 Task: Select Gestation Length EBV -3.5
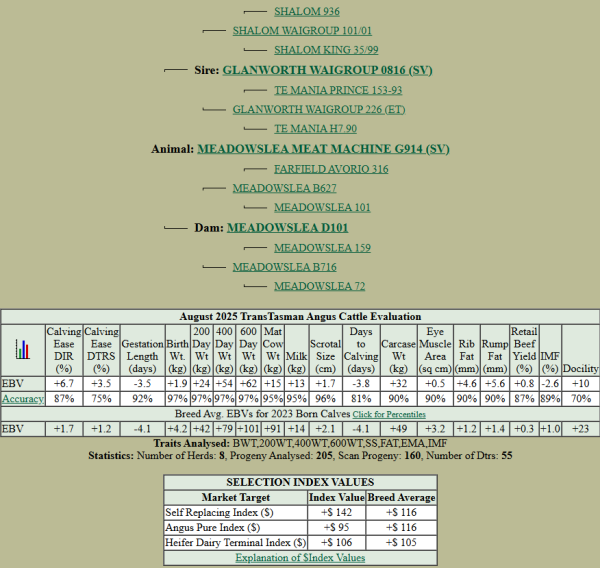click(x=142, y=384)
